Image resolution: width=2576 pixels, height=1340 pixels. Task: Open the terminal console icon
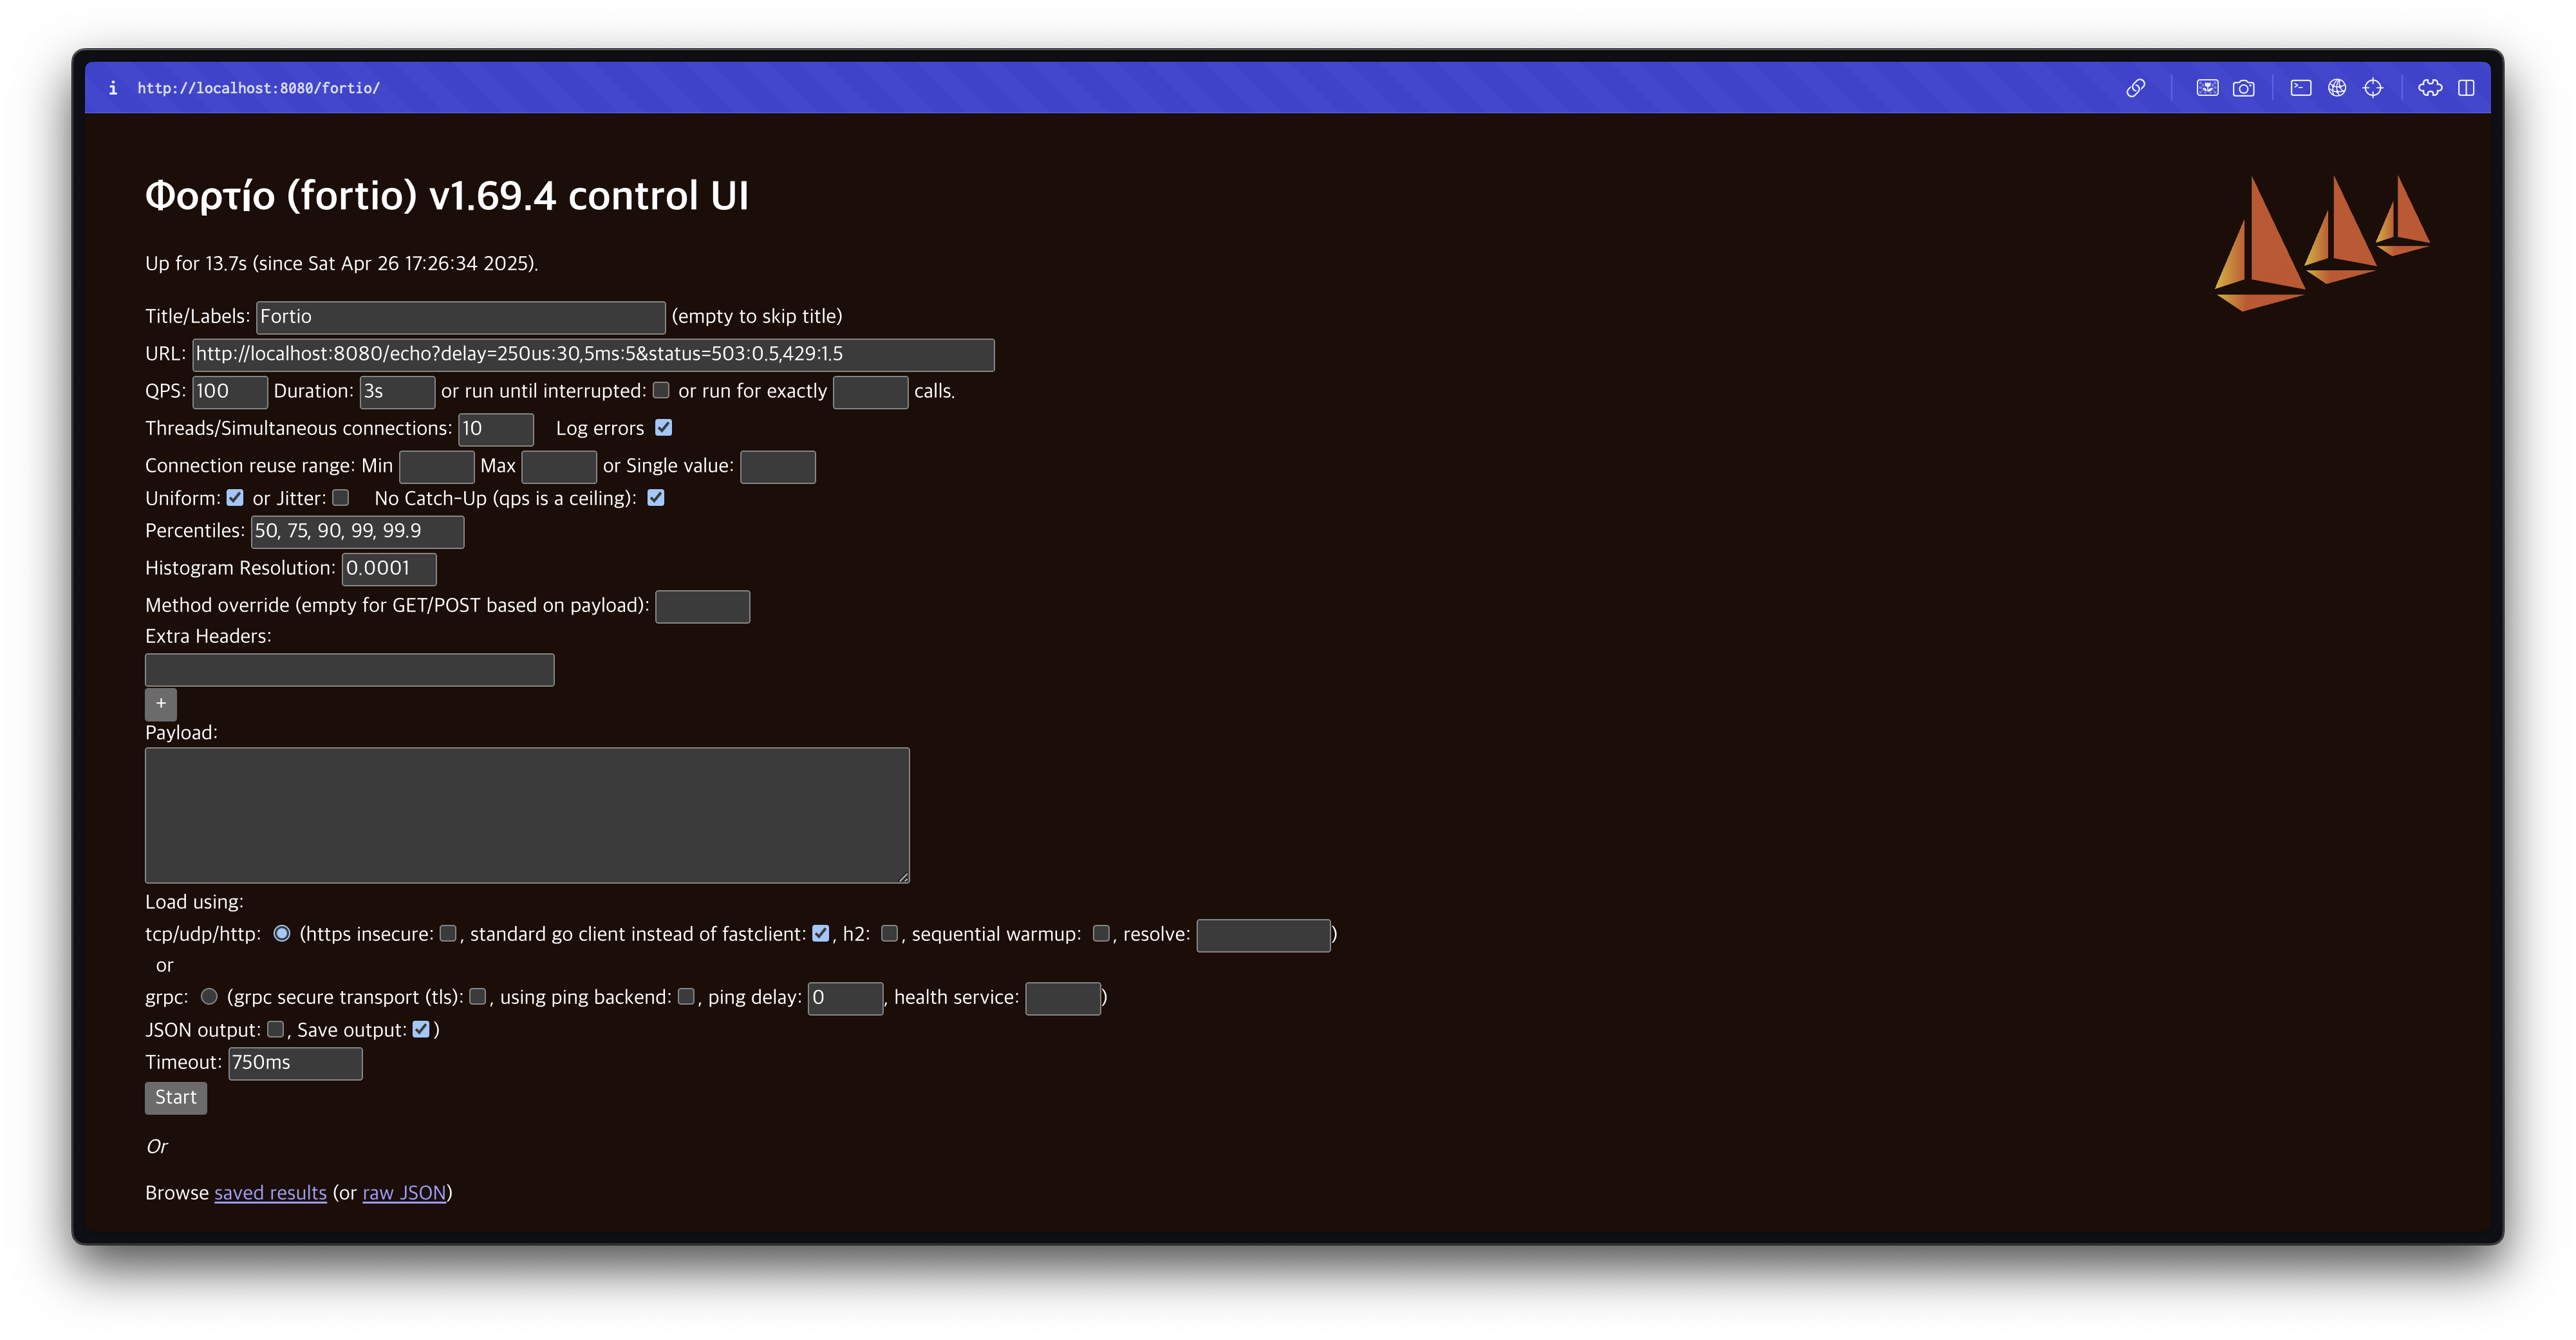tap(2301, 88)
